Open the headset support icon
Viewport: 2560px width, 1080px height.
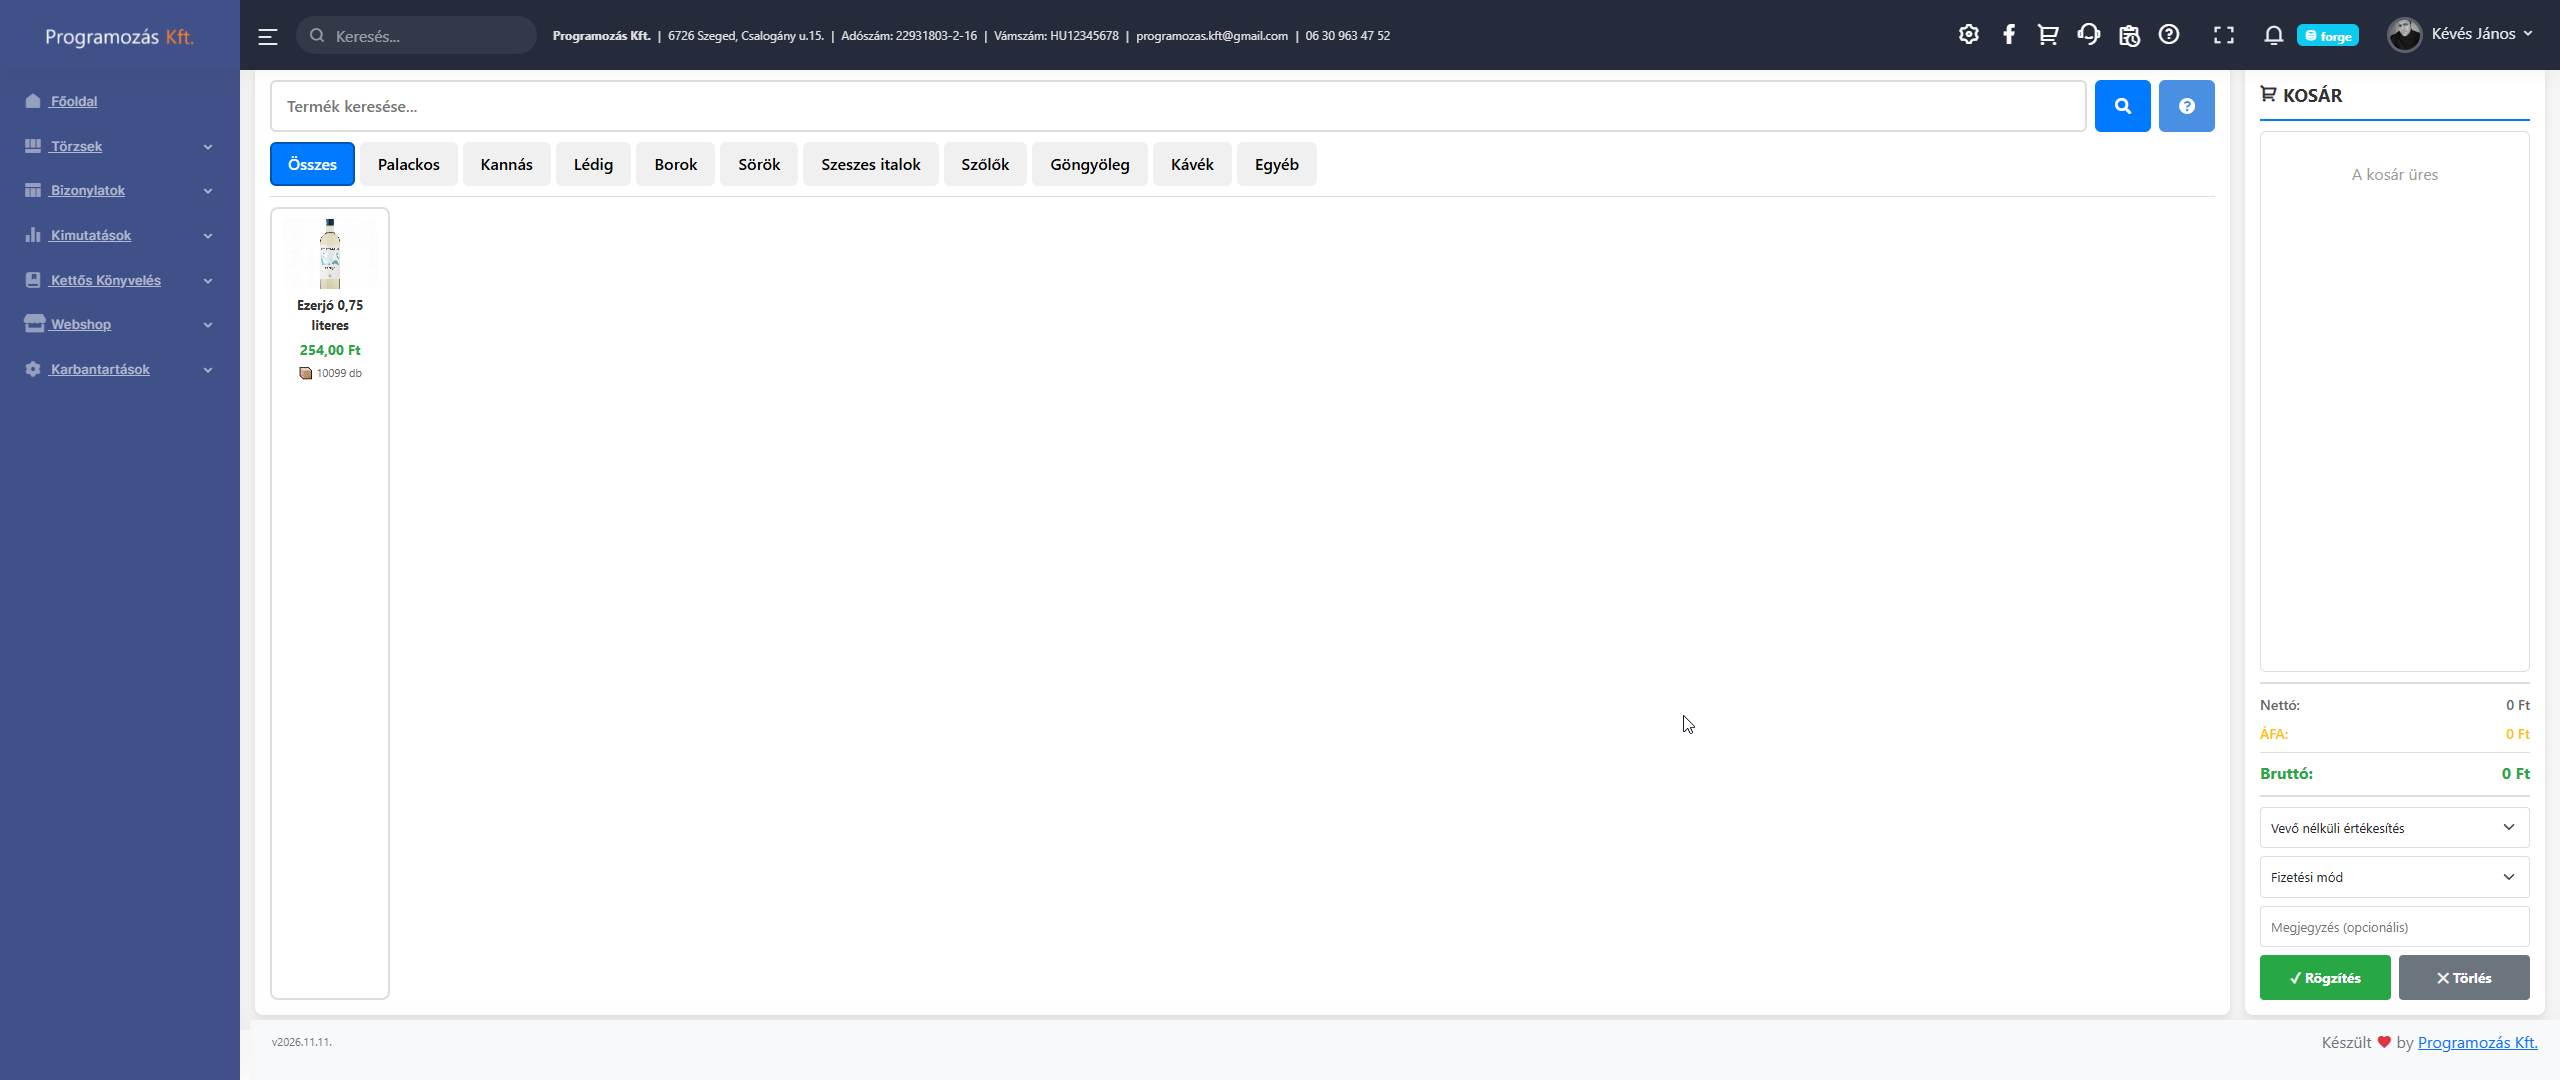[x=2088, y=35]
